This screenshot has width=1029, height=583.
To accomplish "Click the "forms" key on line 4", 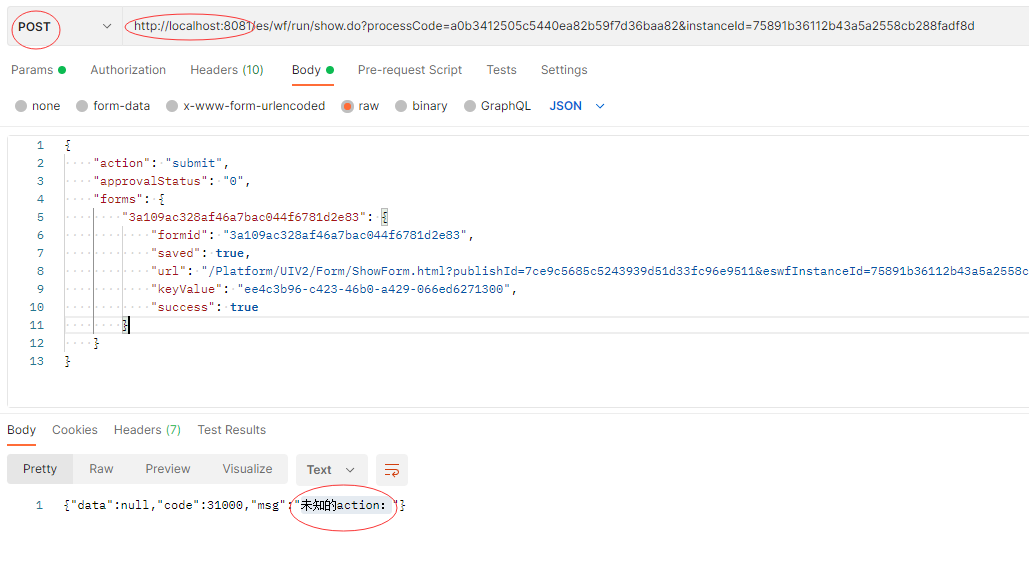I will pos(118,199).
